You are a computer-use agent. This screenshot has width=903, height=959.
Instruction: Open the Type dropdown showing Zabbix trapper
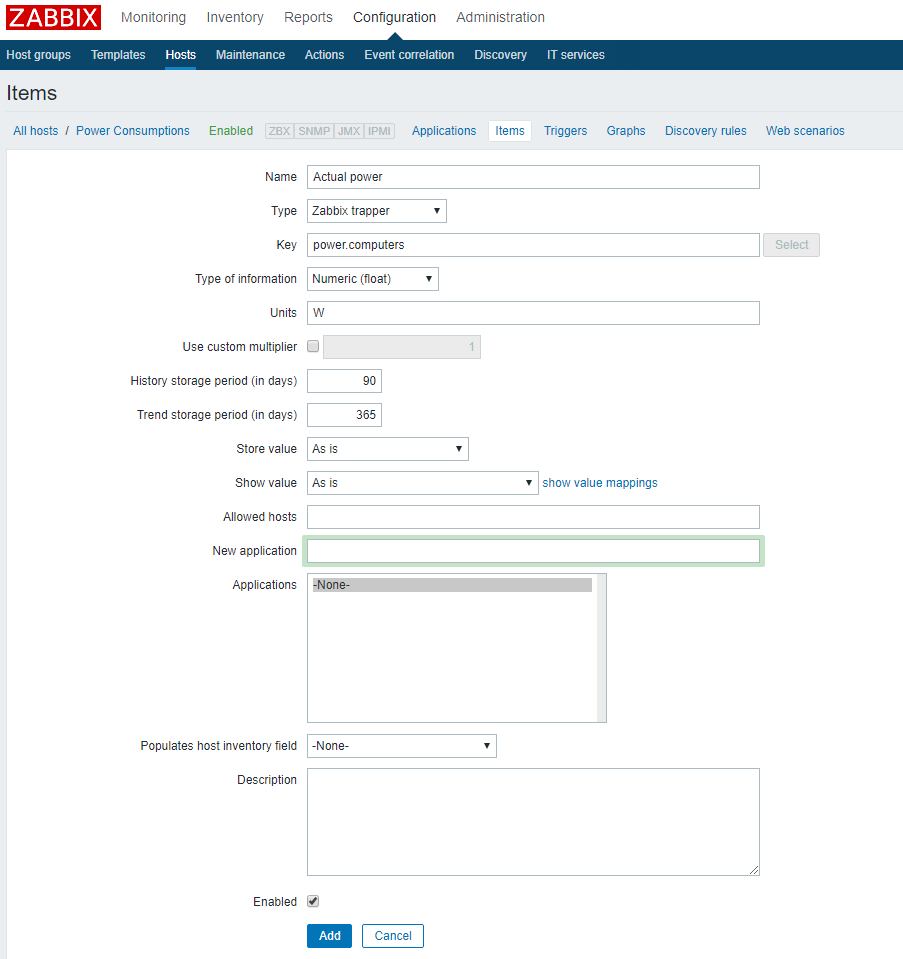(x=376, y=210)
